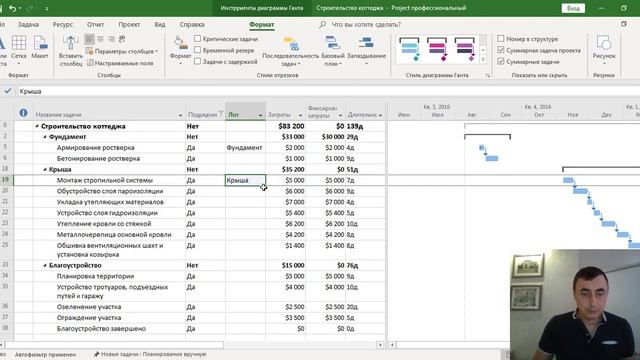Align column text right
The height and width of the screenshot is (360, 640).
(x=111, y=39)
